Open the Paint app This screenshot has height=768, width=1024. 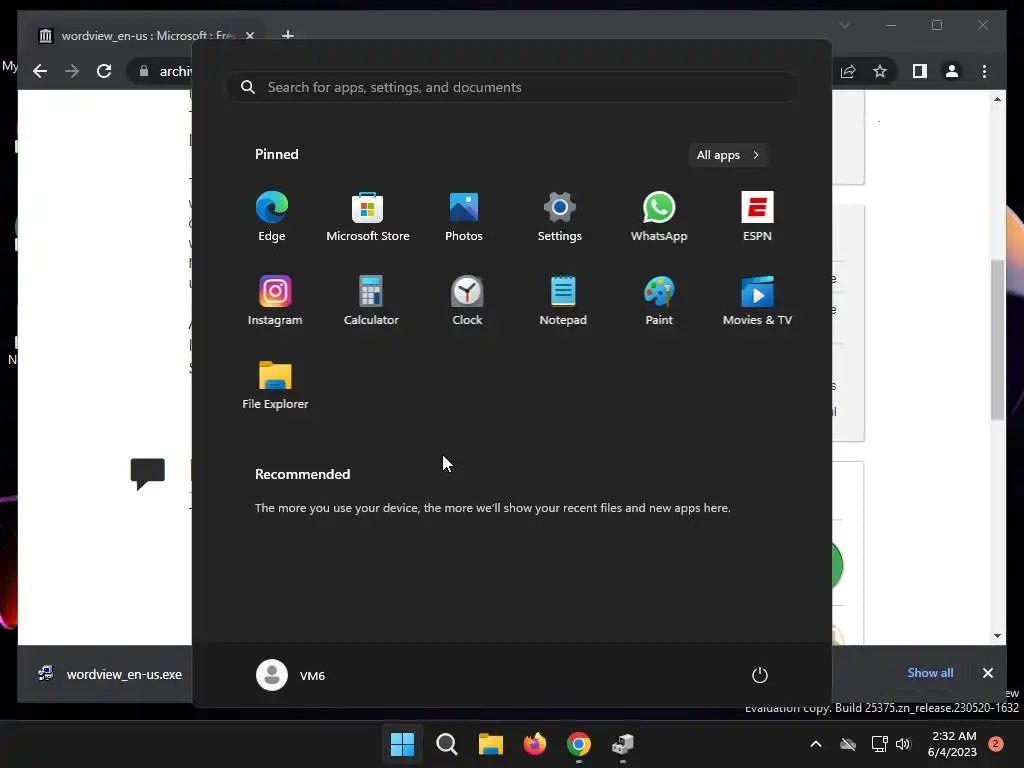point(659,300)
